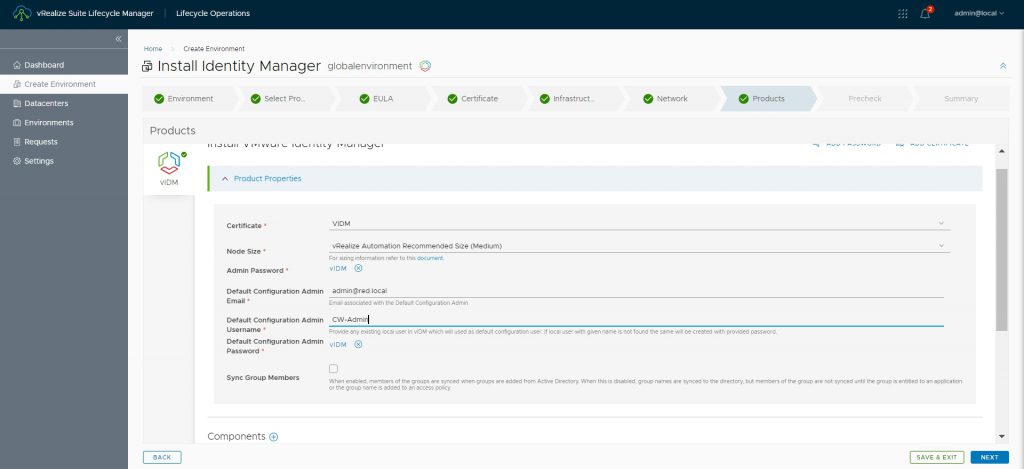Screen dimensions: 1024x469
Task: Open the admin@local user menu
Action: pyautogui.click(x=979, y=14)
